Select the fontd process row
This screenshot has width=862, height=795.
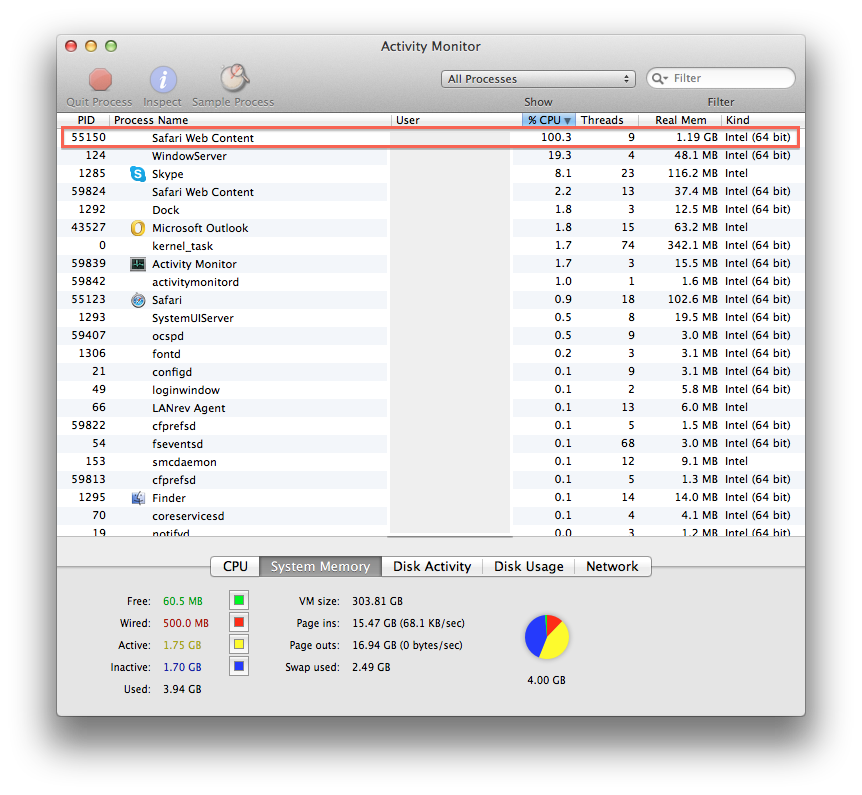pyautogui.click(x=430, y=354)
